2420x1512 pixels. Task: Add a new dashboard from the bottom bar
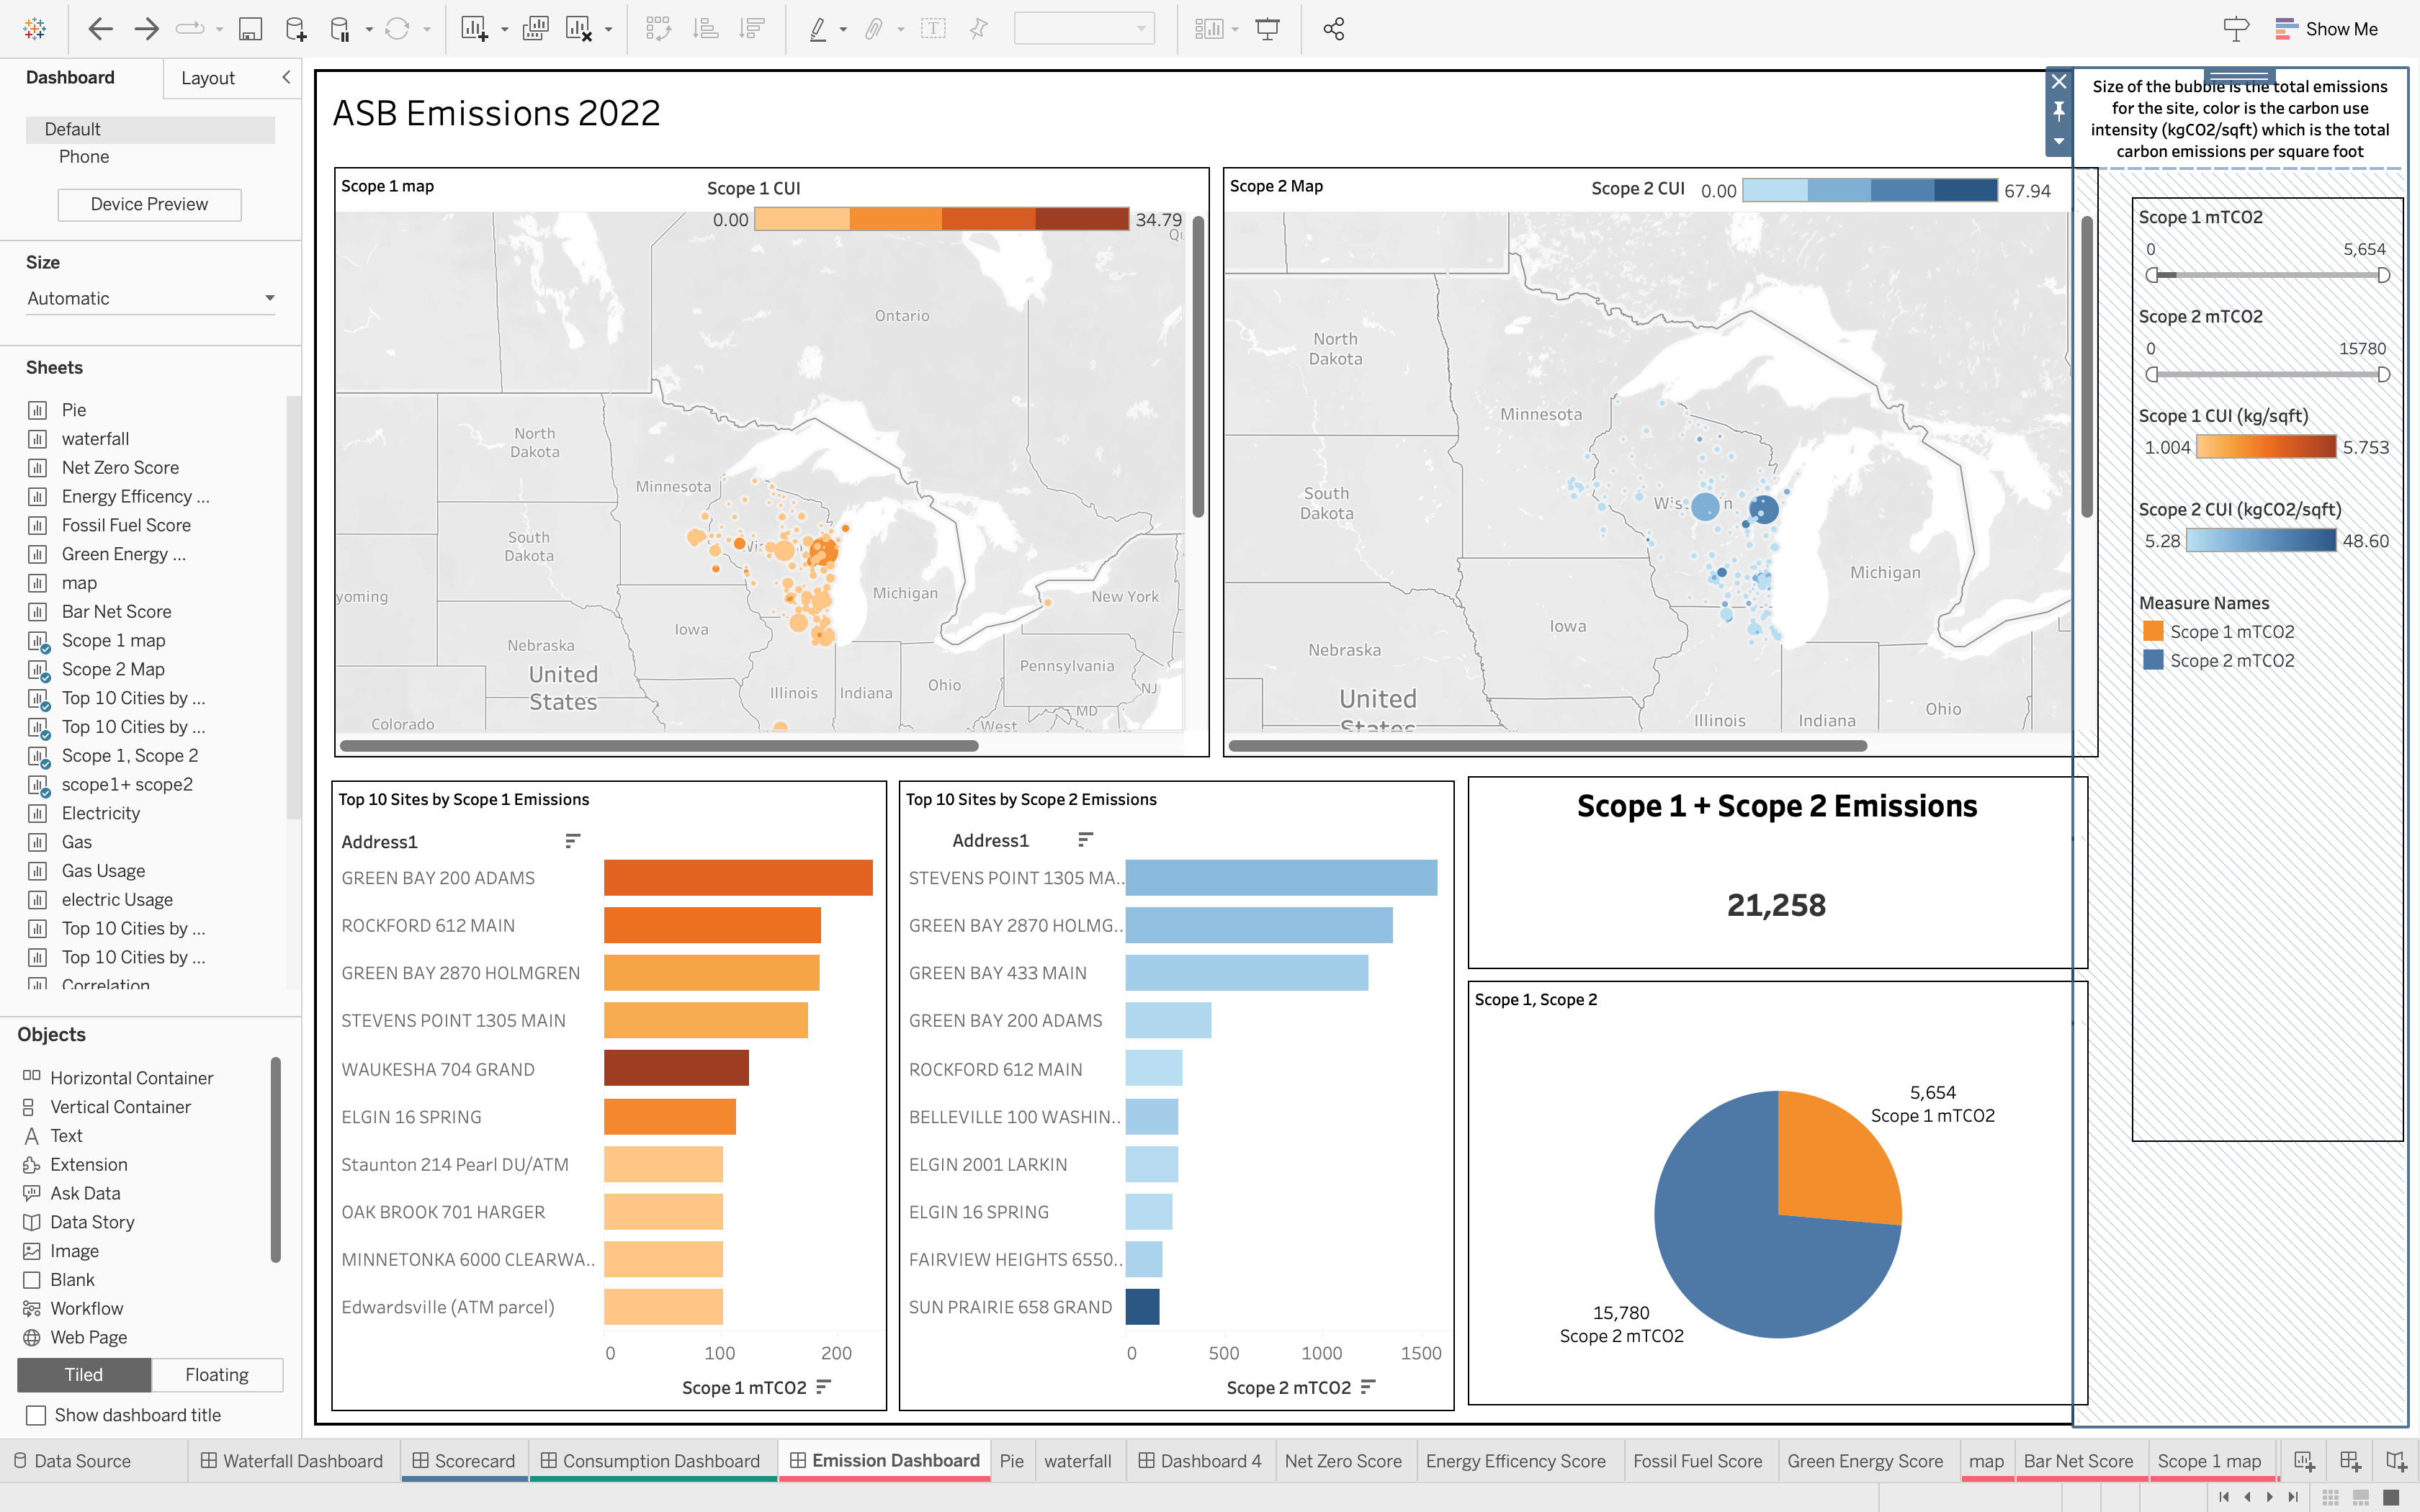click(2351, 1460)
